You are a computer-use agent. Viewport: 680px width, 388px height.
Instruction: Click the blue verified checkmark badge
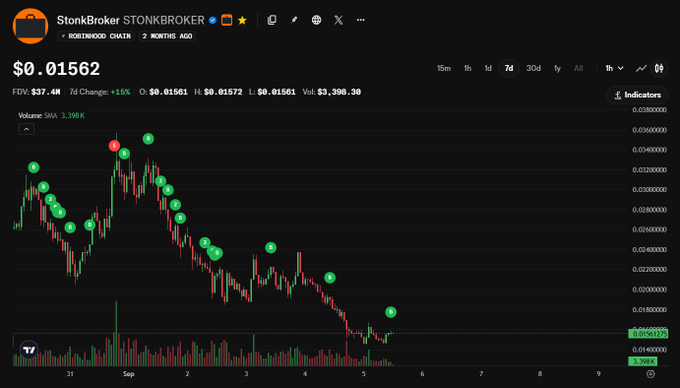212,20
